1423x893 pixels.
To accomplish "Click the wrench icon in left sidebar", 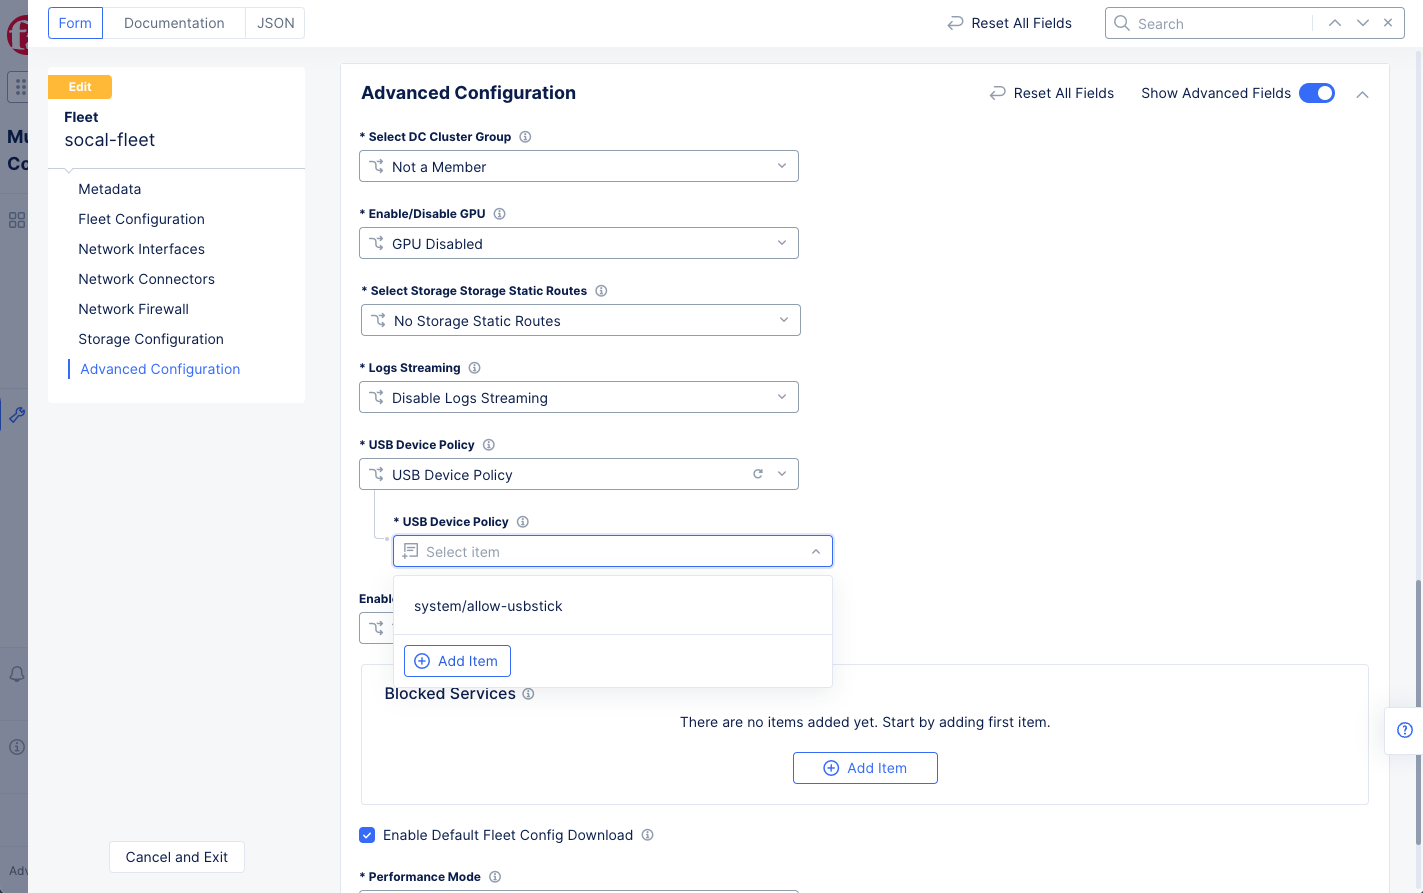I will click(x=17, y=415).
